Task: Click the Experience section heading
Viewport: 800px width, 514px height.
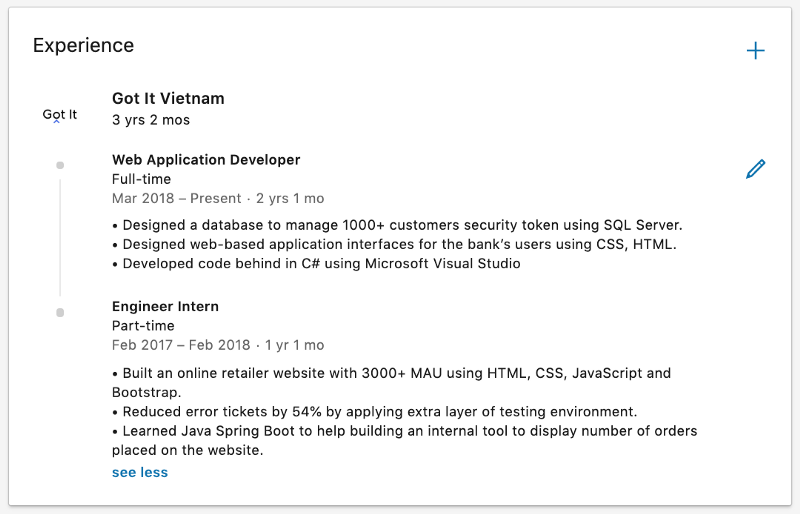Action: pos(83,45)
